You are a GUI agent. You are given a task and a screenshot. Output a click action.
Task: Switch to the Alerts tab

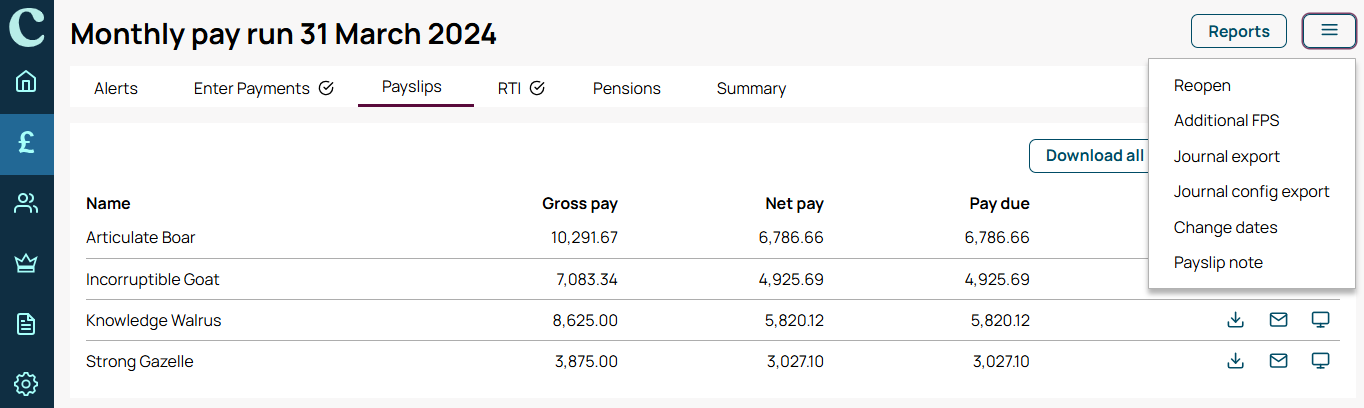coord(116,88)
